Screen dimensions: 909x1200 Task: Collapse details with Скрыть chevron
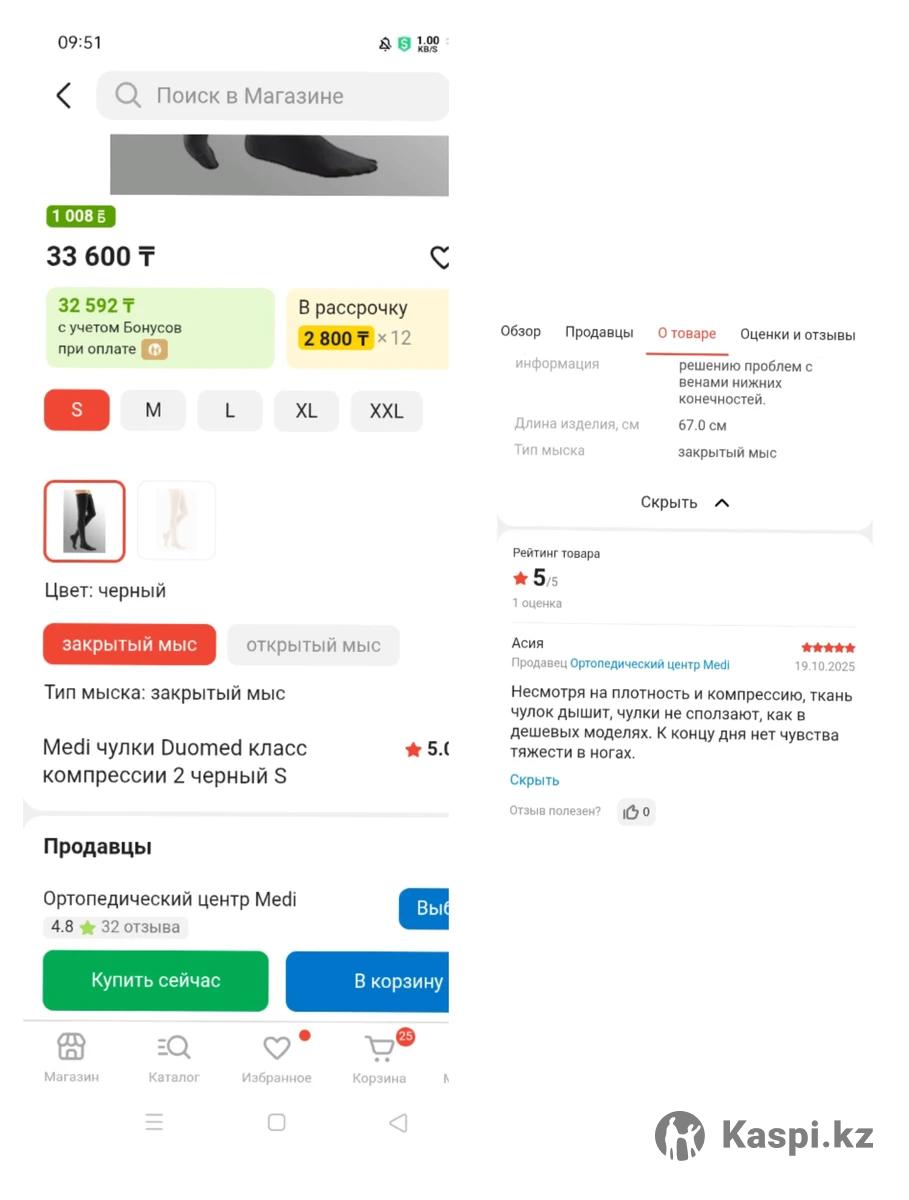[x=686, y=503]
